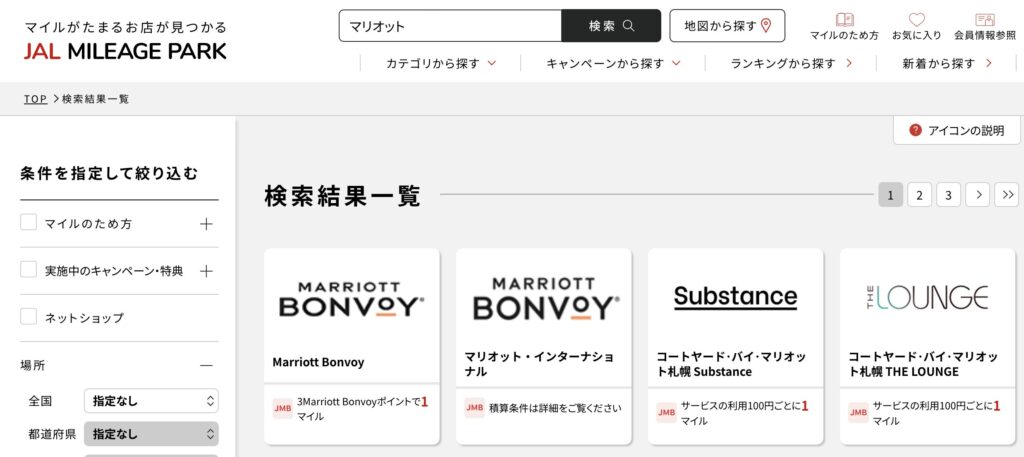Go to last page with double-arrow icon
1024x457 pixels.
1007,195
